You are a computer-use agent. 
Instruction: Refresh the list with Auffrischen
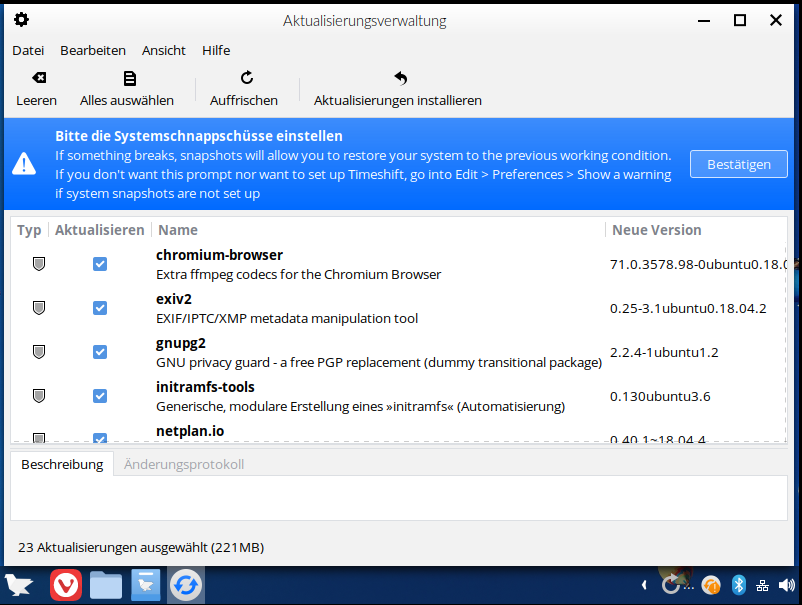244,79
